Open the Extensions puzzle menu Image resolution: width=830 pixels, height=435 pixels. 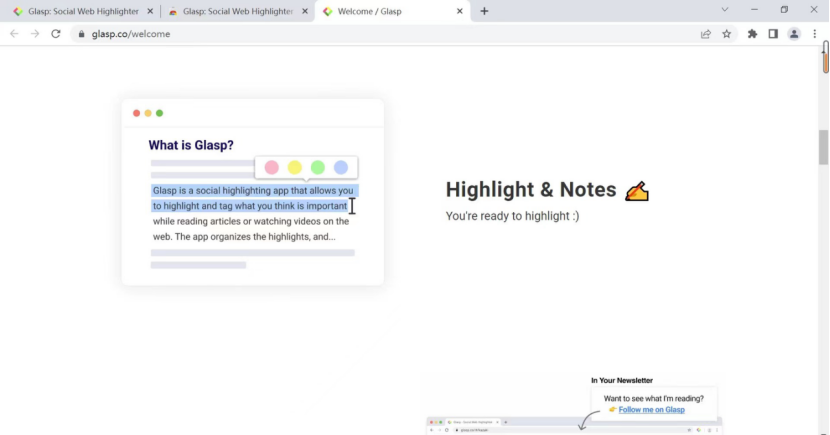click(x=752, y=34)
